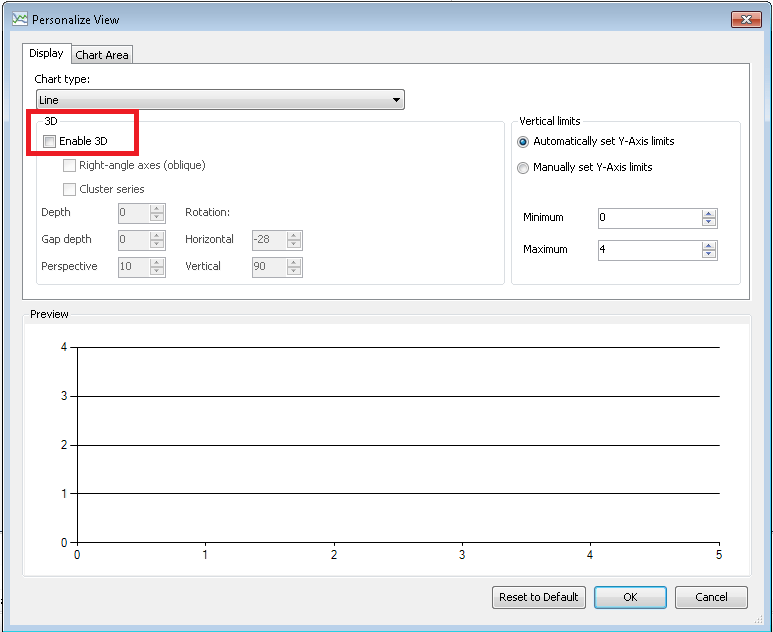Increase the Perspective spinner
The image size is (773, 632).
(157, 263)
